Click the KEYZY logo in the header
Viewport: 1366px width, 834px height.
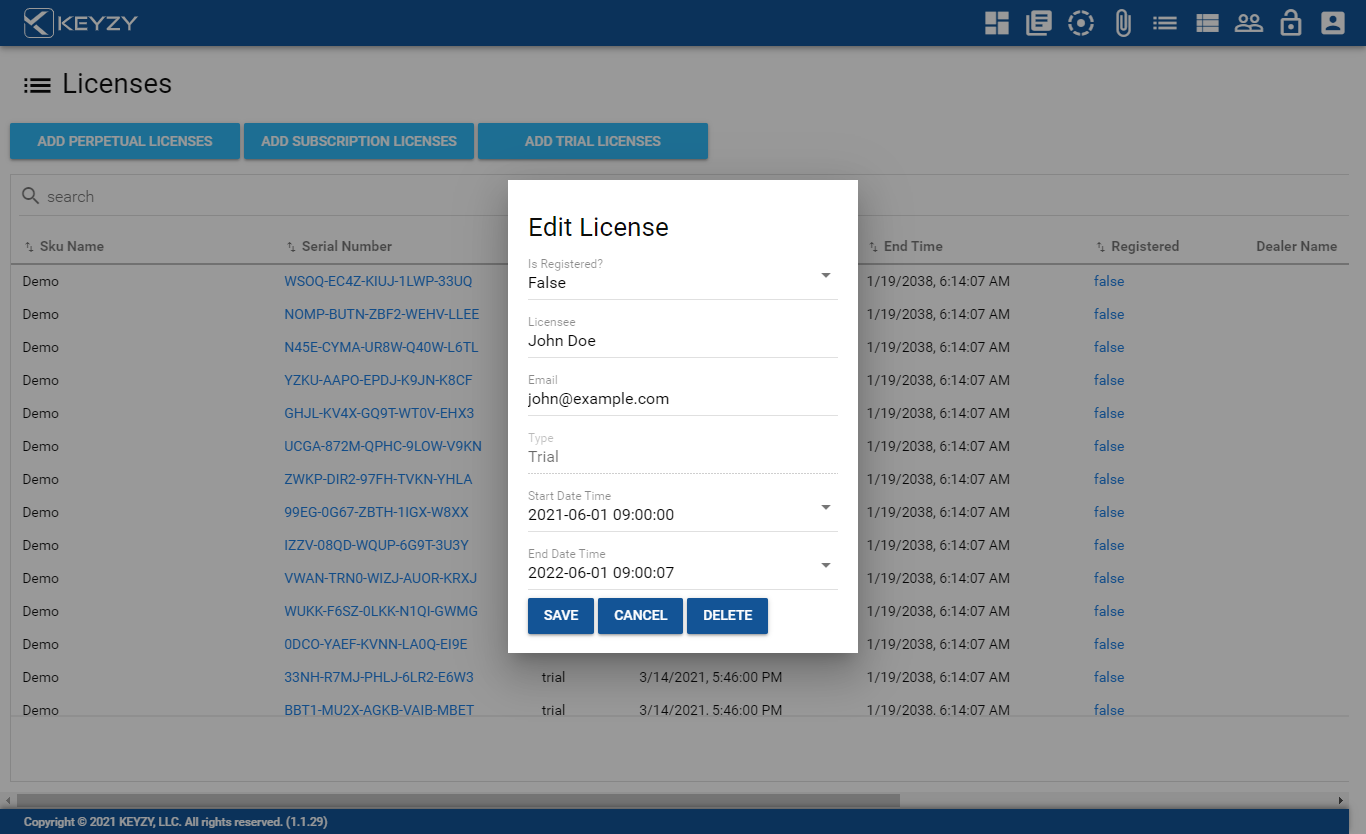(x=80, y=22)
